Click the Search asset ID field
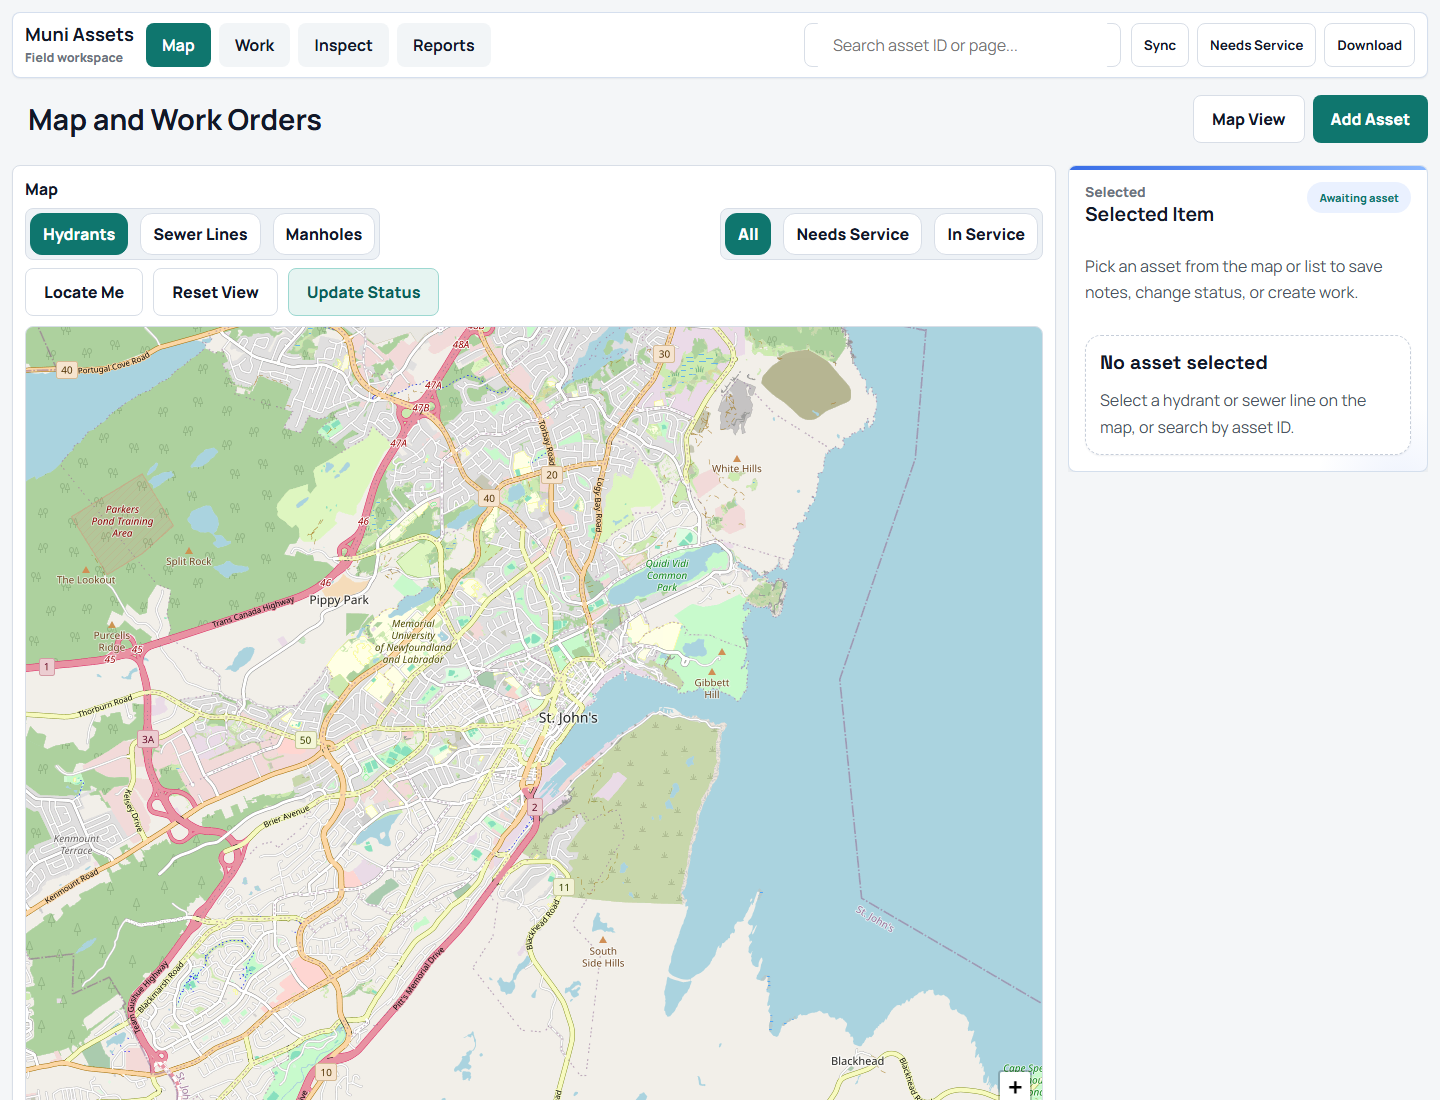The width and height of the screenshot is (1440, 1100). point(962,45)
